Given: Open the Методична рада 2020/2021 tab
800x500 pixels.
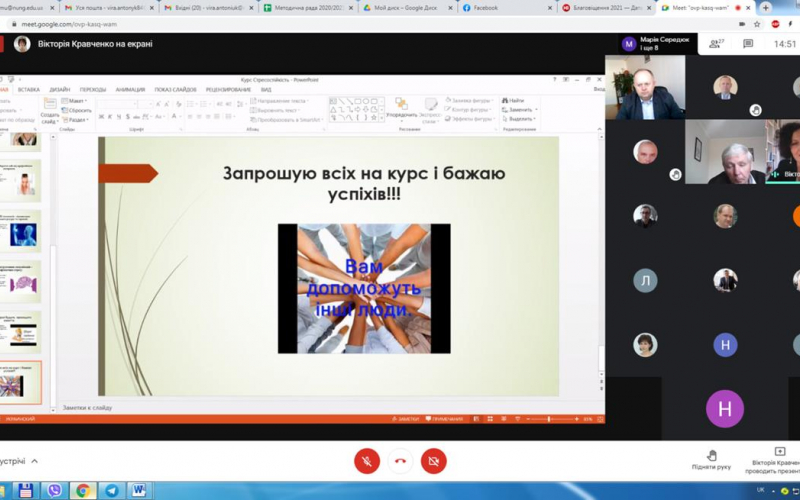Looking at the screenshot, I should coord(308,8).
